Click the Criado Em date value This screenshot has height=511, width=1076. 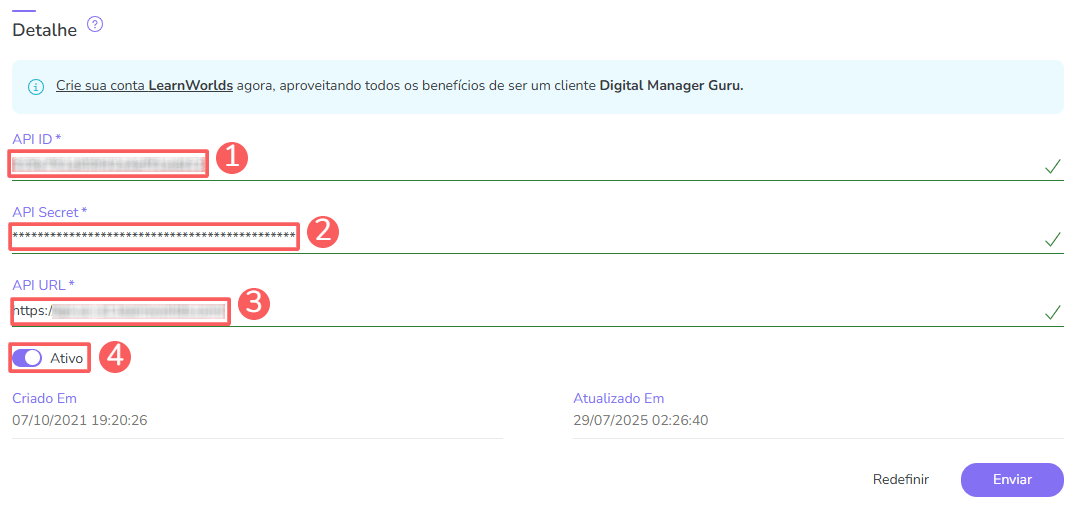click(80, 420)
